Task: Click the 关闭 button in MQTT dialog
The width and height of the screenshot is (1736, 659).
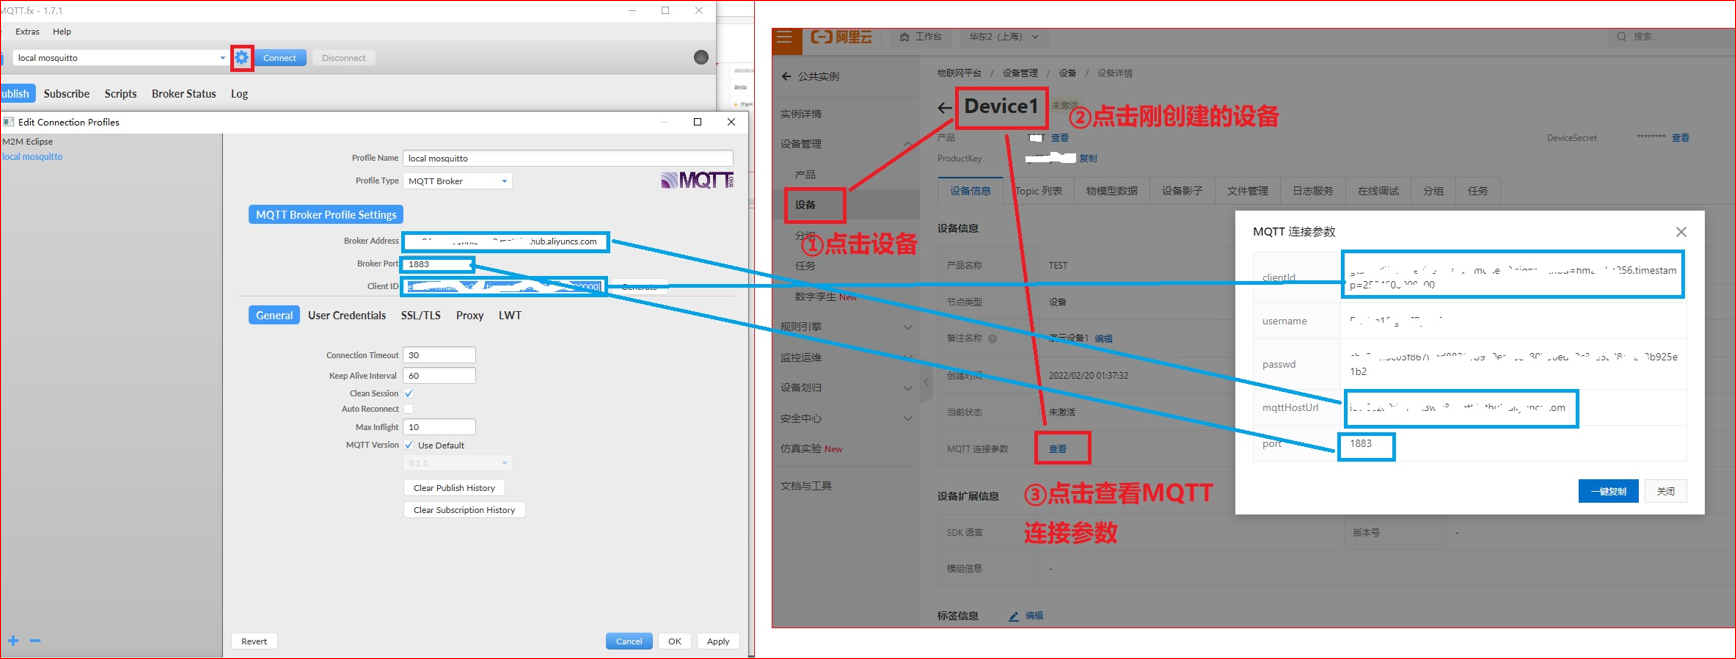Action: tap(1666, 491)
